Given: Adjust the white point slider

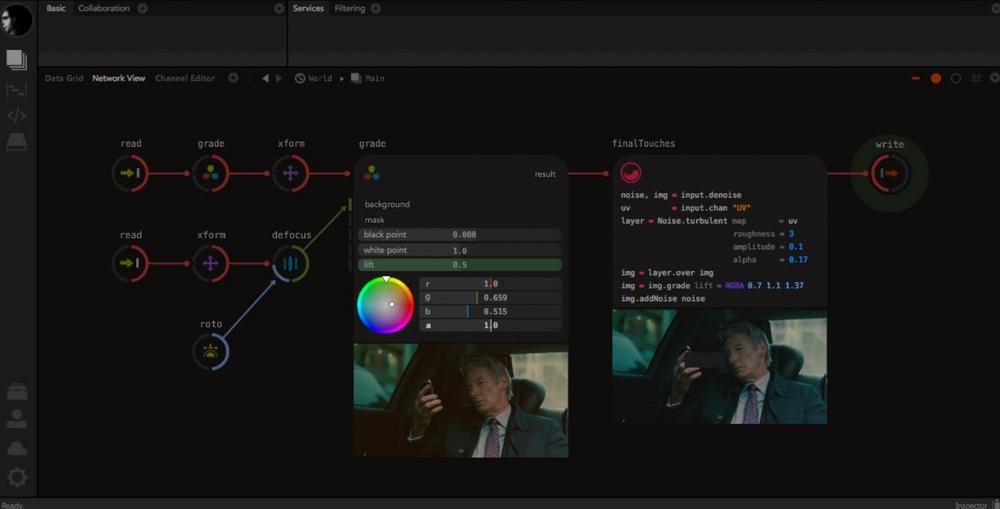Looking at the screenshot, I should tap(460, 250).
